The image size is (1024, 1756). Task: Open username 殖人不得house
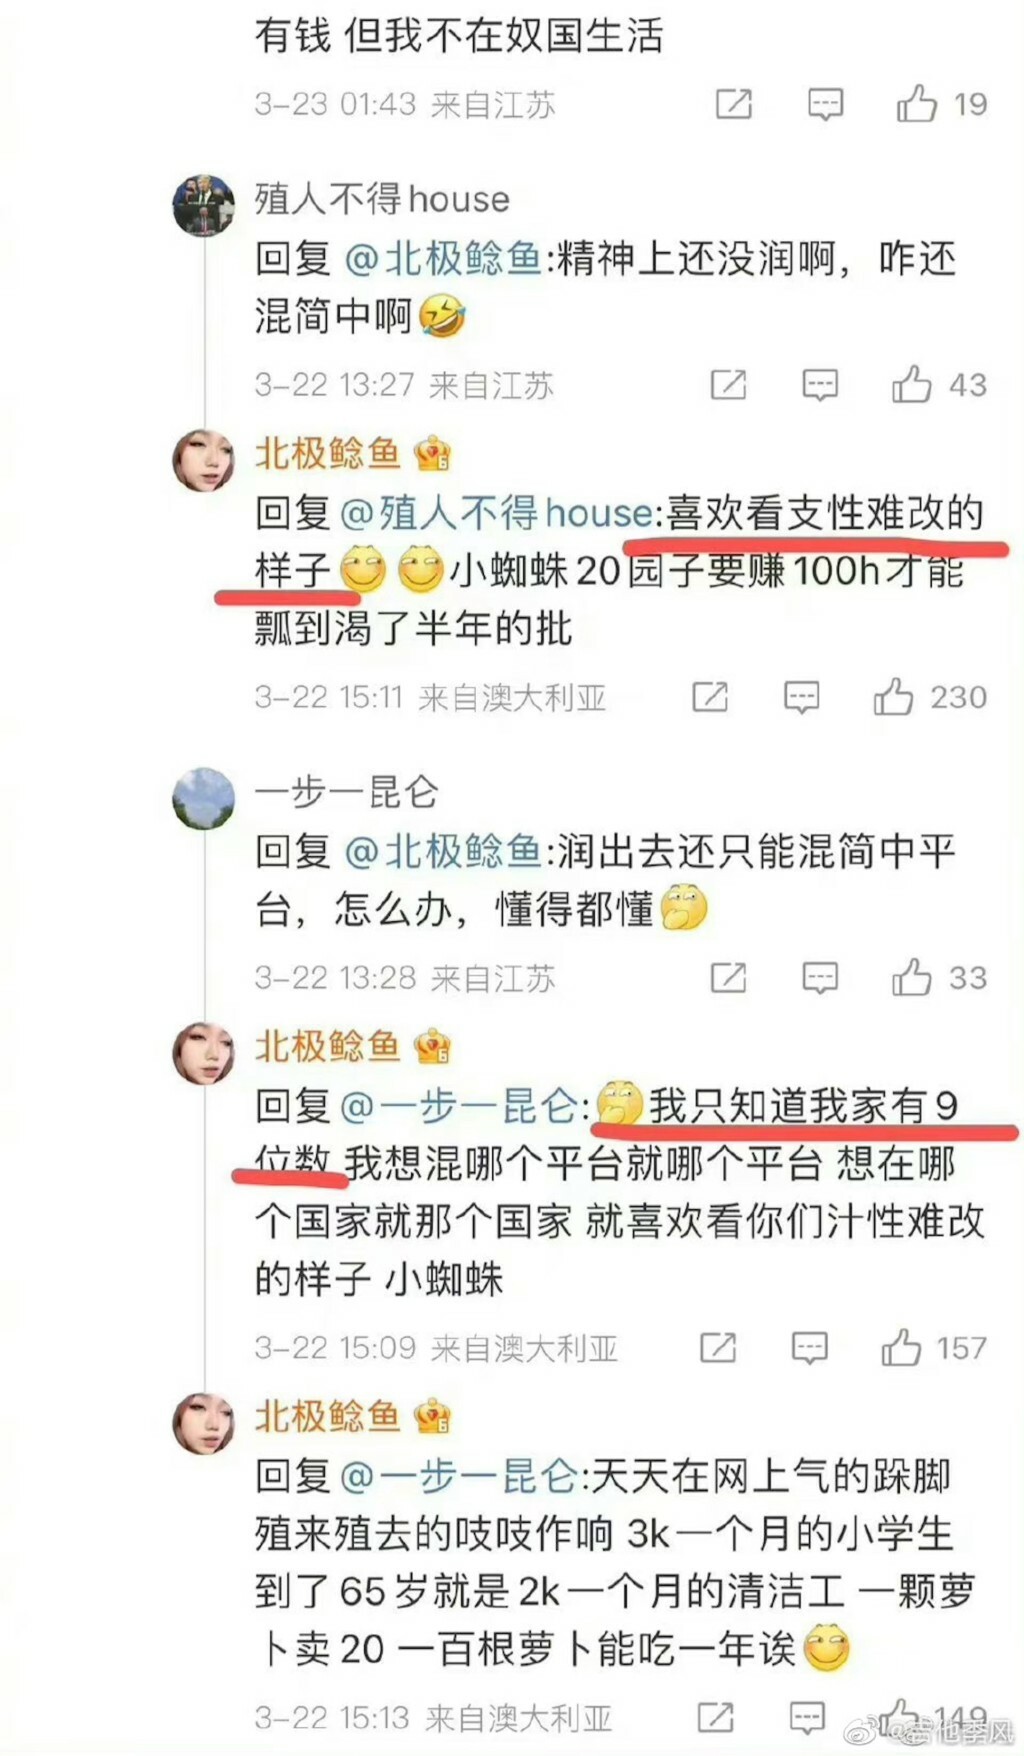[382, 199]
